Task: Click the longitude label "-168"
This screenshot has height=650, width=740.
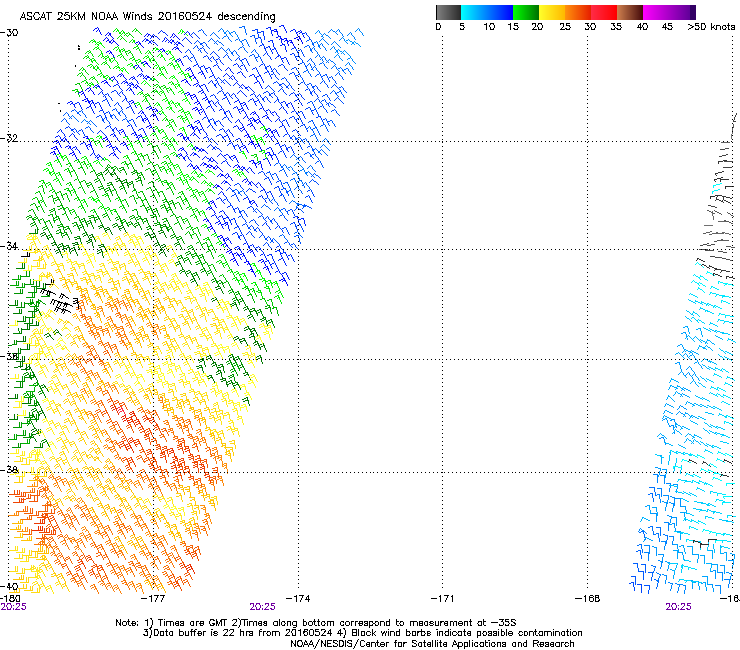Action: pyautogui.click(x=587, y=599)
